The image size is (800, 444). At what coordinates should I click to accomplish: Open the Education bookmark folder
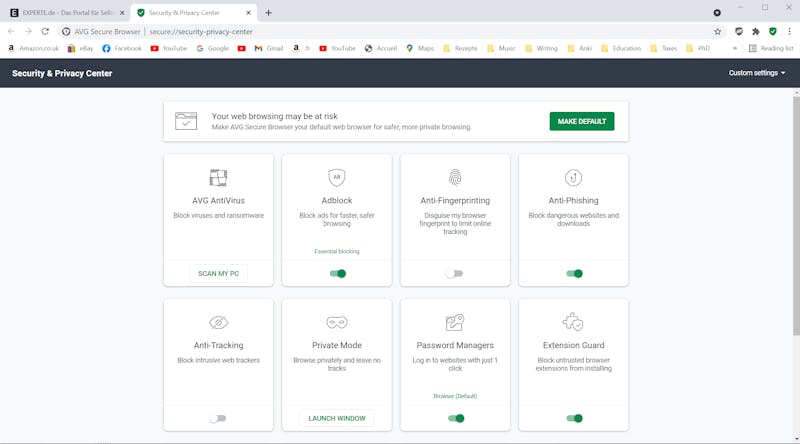621,48
